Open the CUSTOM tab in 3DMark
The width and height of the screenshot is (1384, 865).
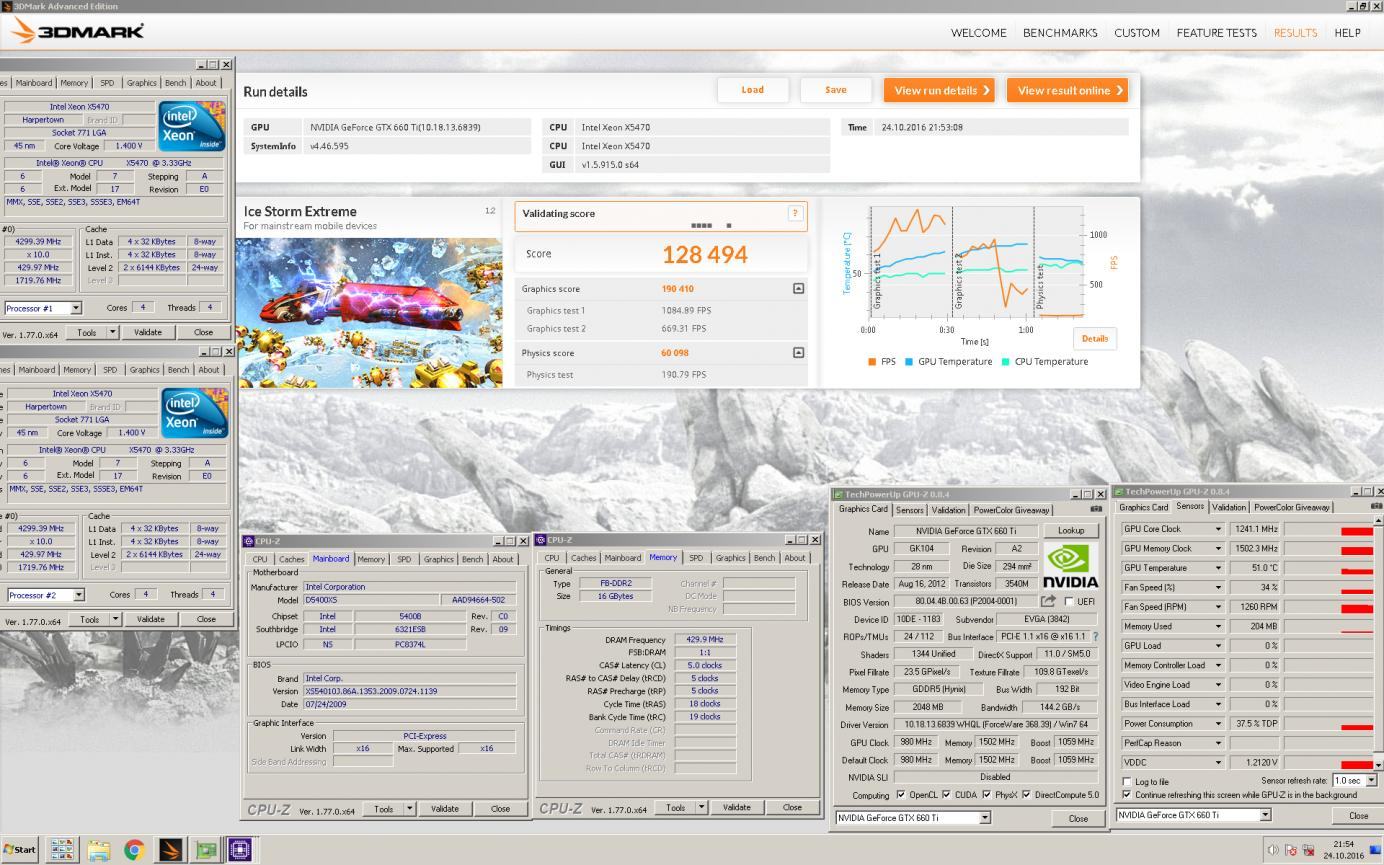[1137, 33]
